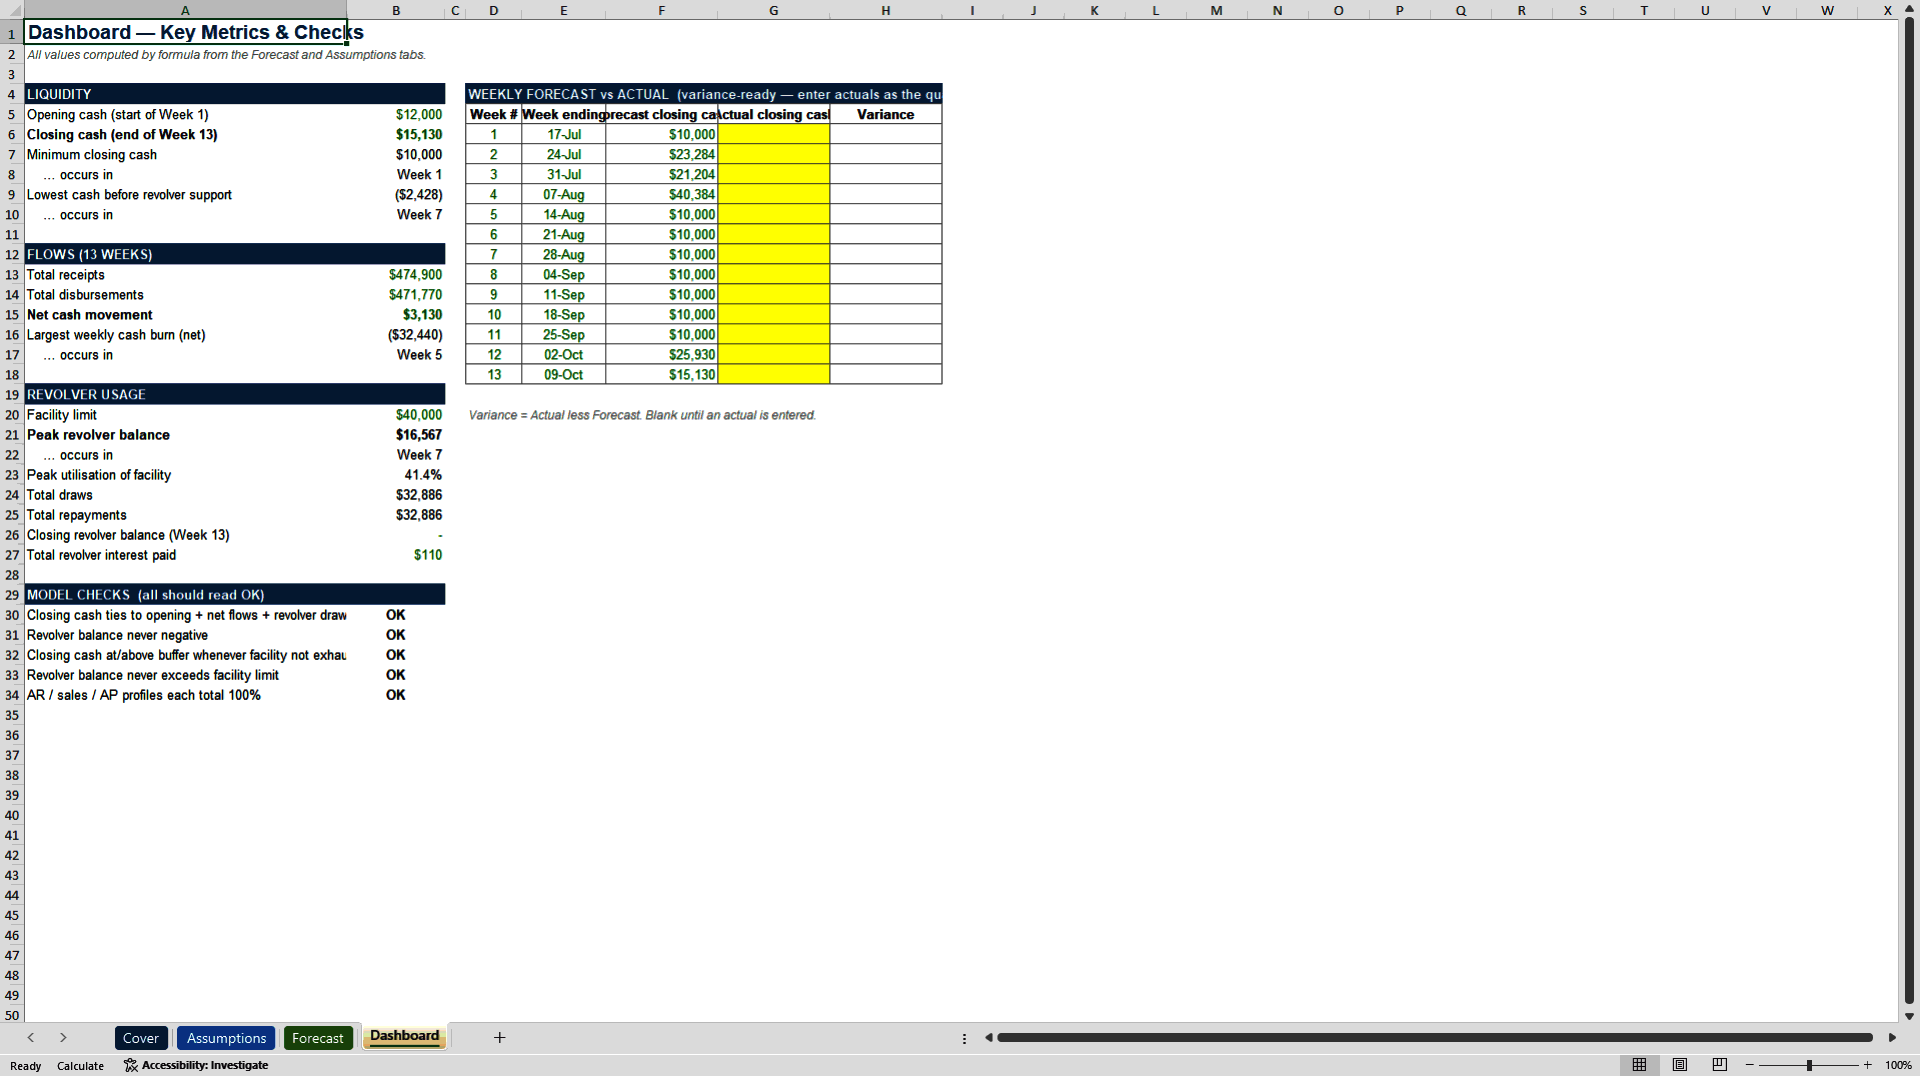Select the Opening cash value $12,000
Image resolution: width=1920 pixels, height=1076 pixels.
tap(396, 115)
